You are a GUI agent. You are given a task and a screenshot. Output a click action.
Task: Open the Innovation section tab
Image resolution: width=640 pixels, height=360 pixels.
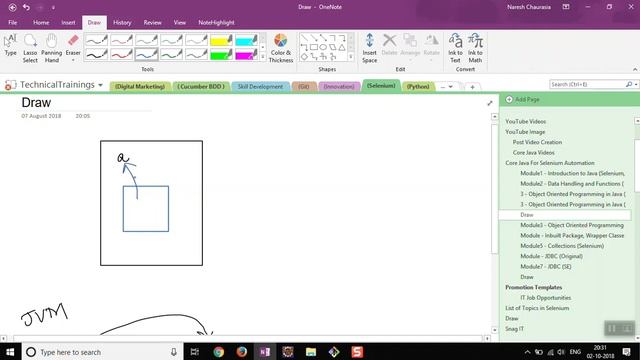click(x=339, y=87)
